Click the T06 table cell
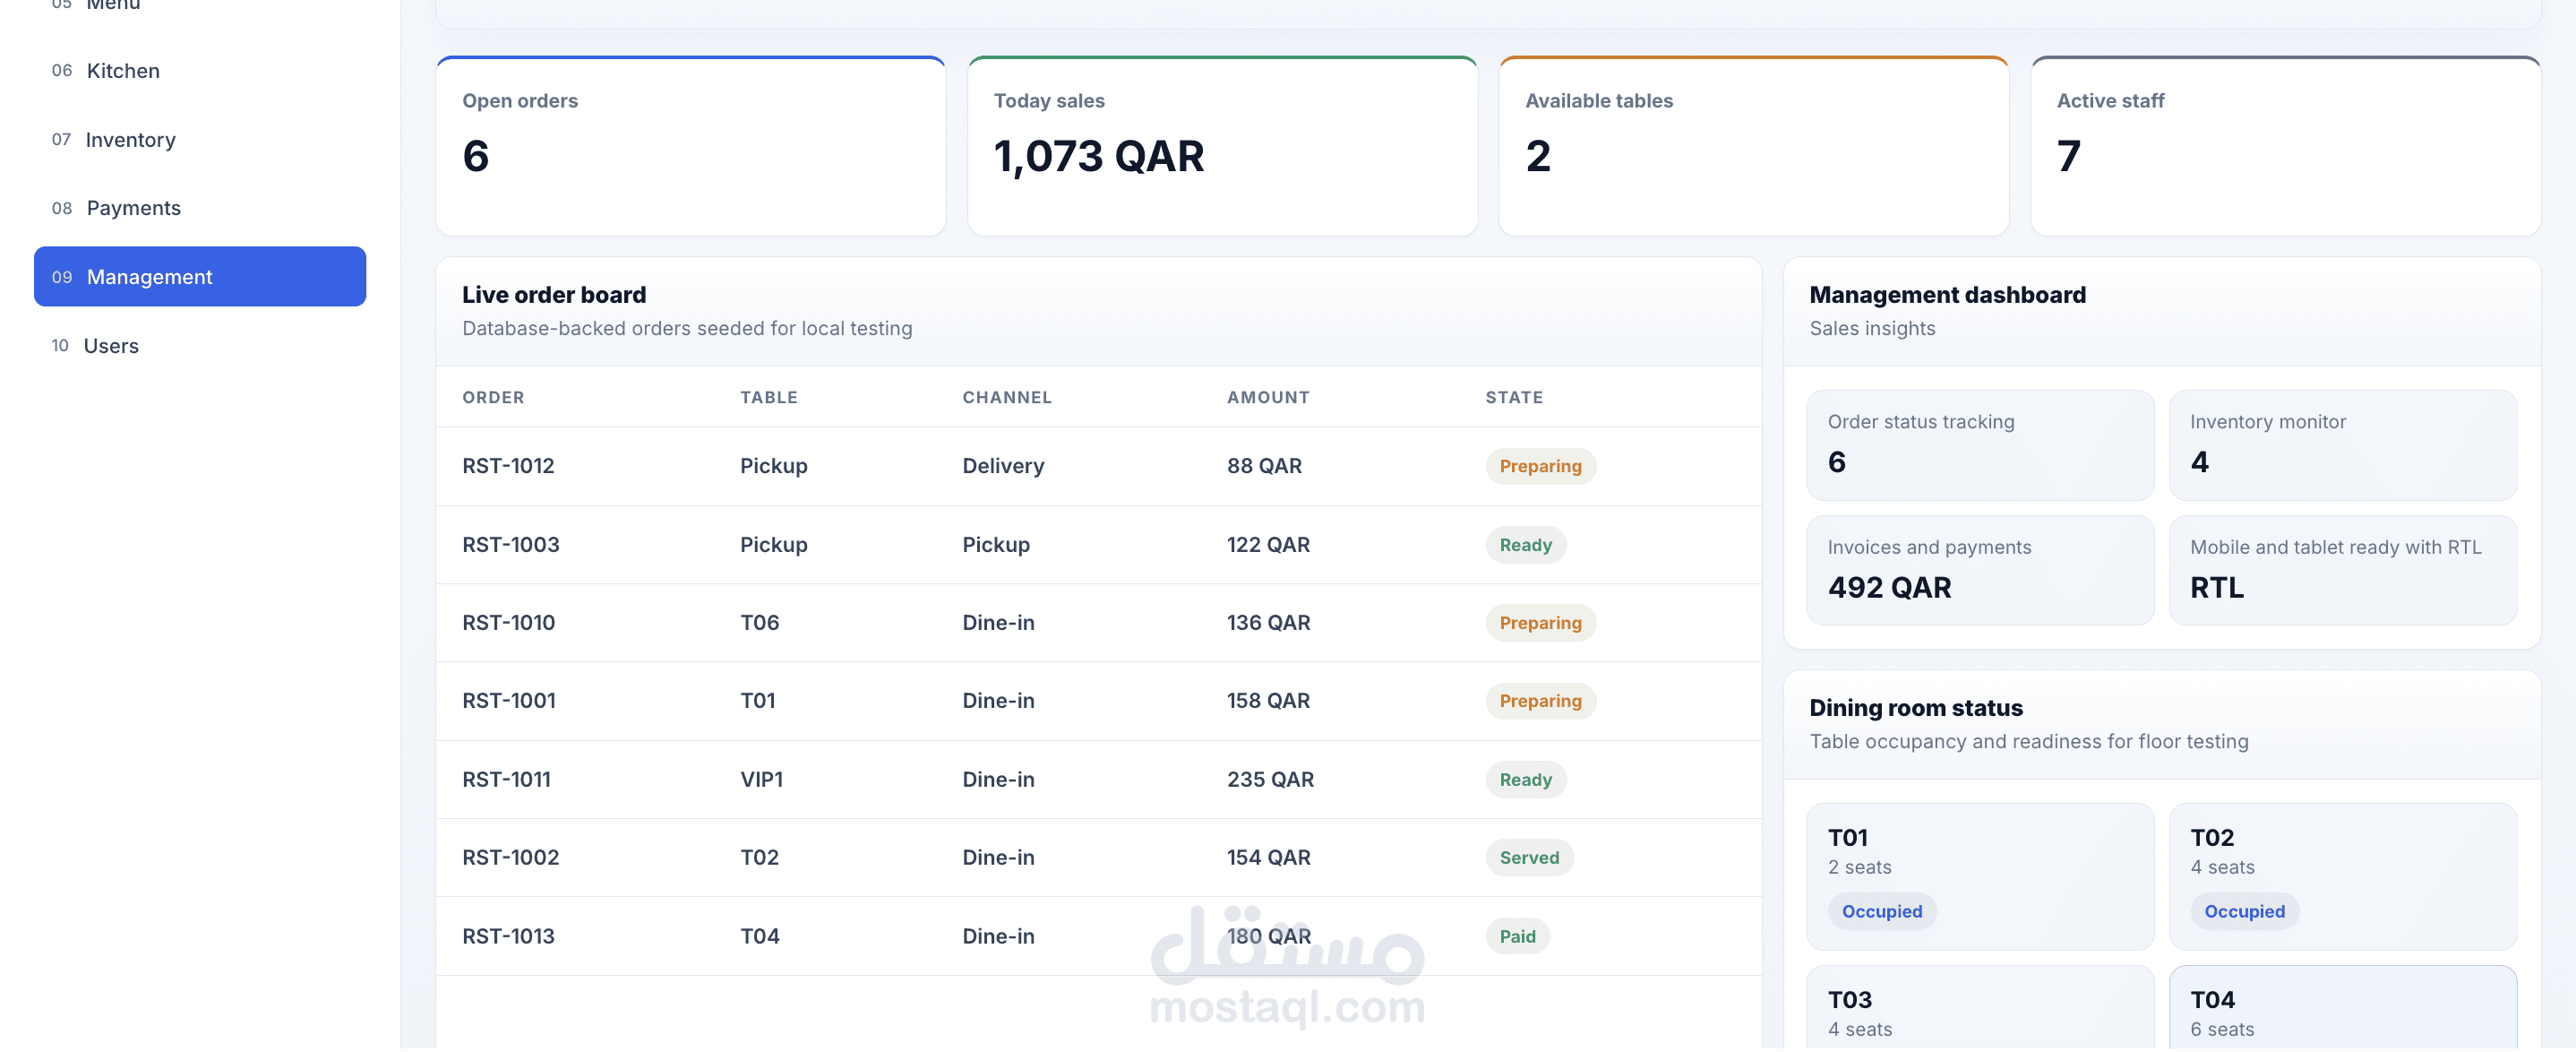 (x=759, y=623)
